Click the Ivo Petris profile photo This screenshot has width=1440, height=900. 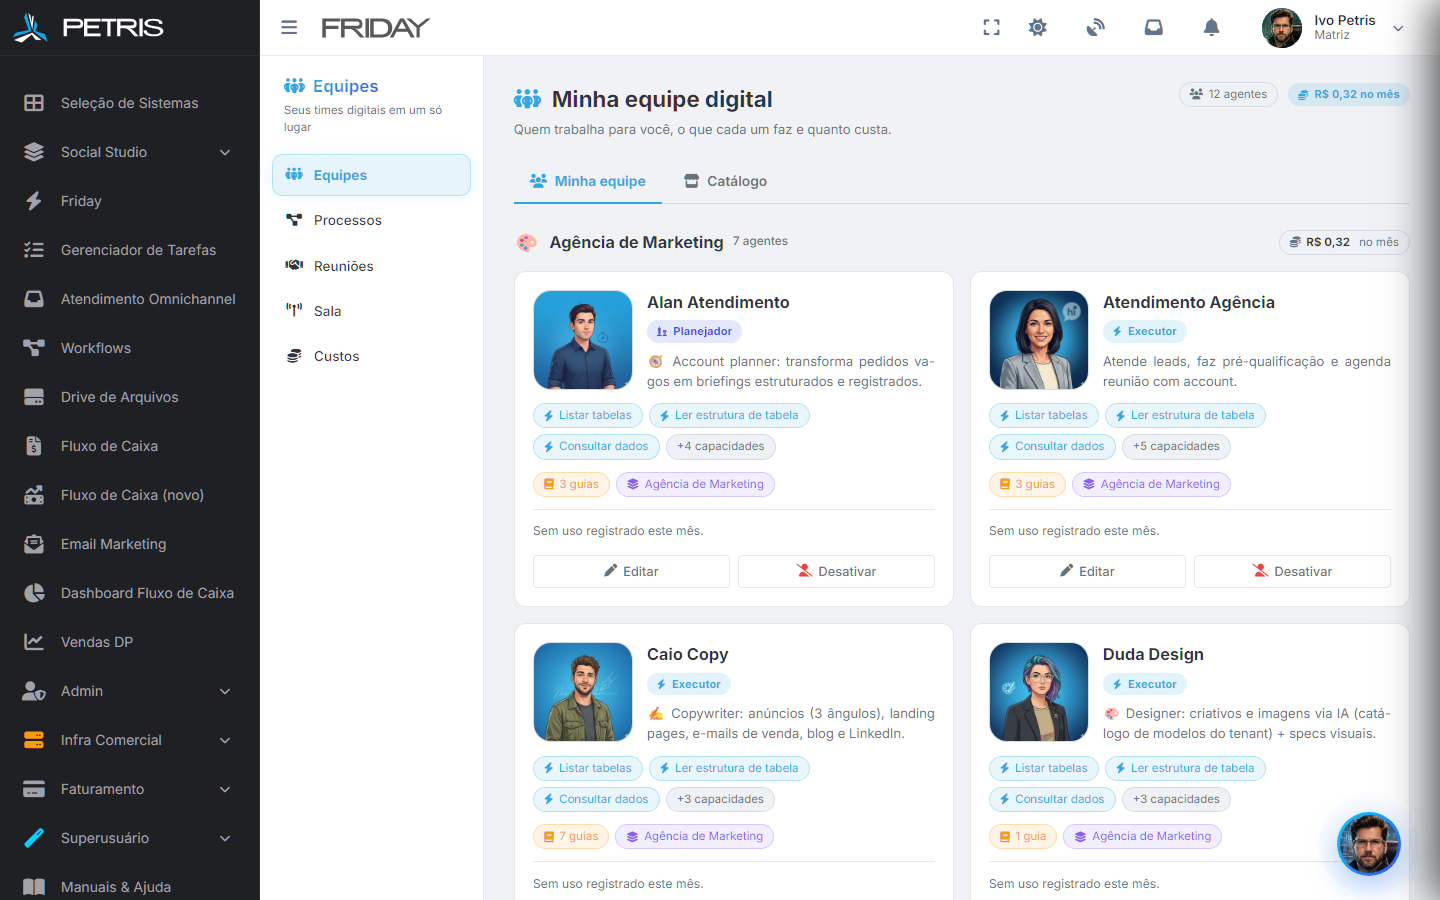pyautogui.click(x=1282, y=28)
